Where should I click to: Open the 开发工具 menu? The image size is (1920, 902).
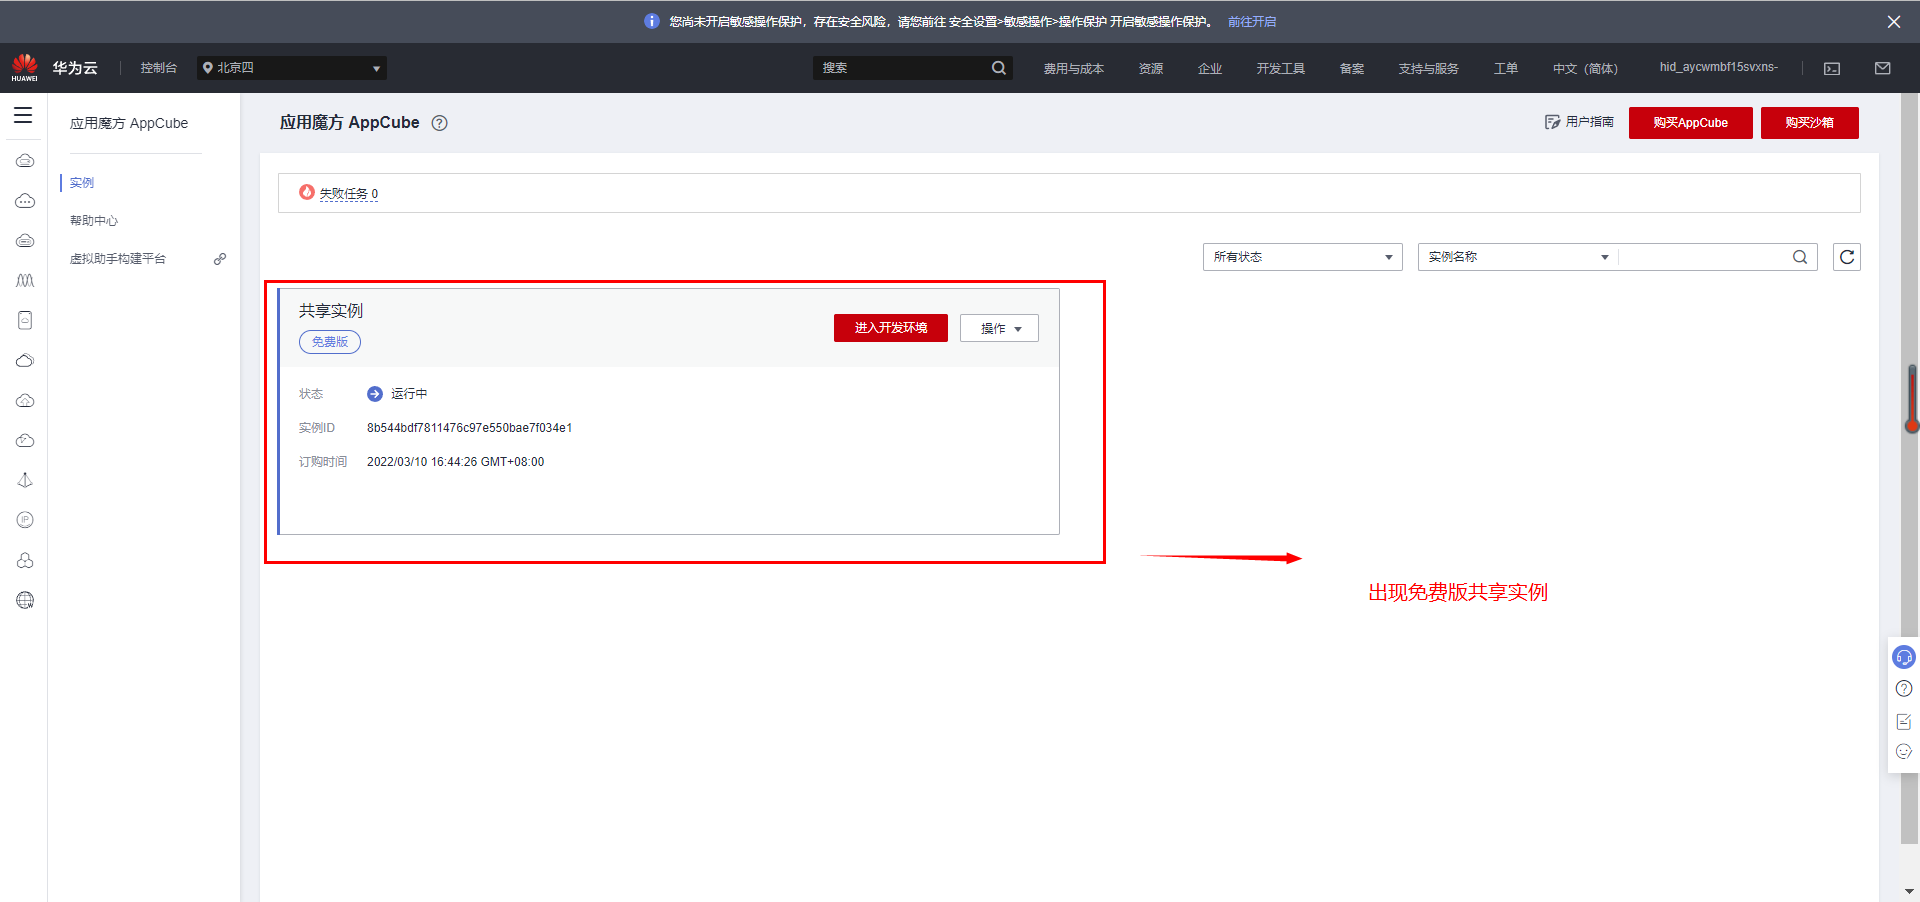1281,69
